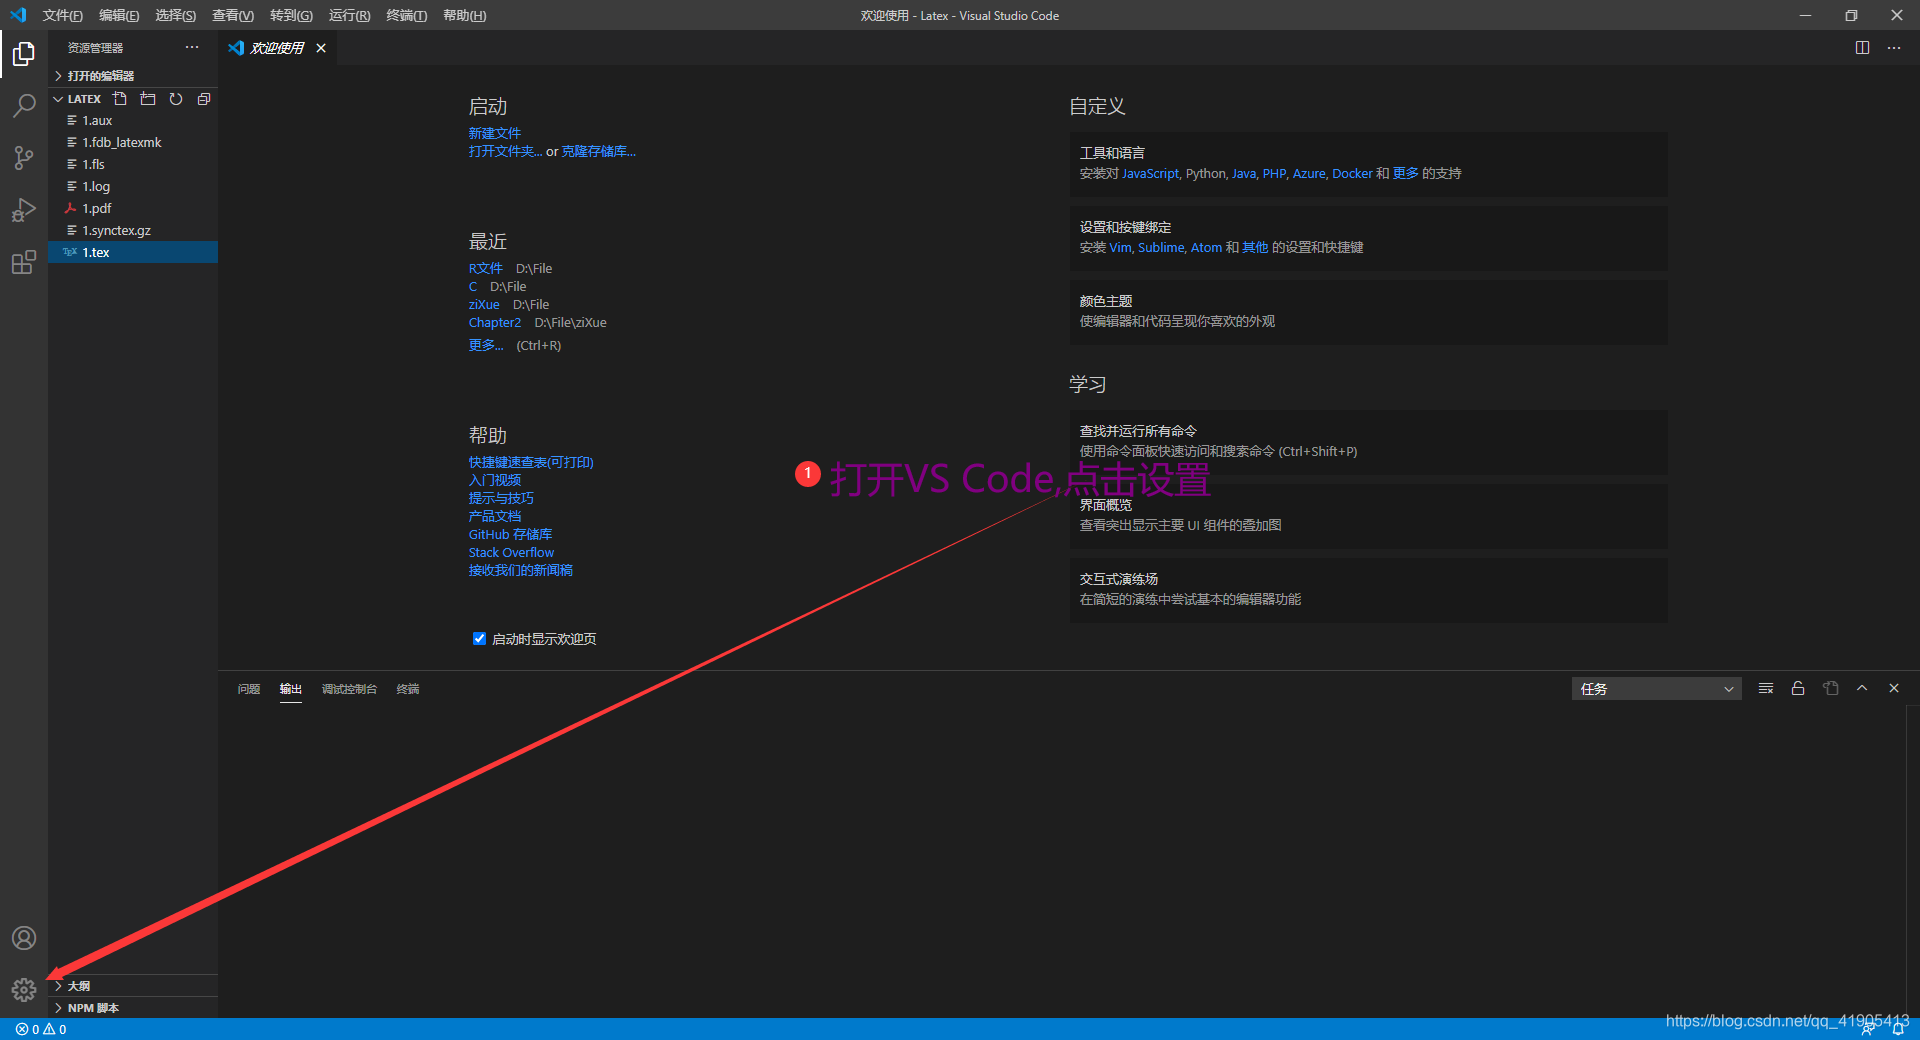Screen dimensions: 1920x1040
Task: Open the interactive playground card
Action: pos(1368,590)
